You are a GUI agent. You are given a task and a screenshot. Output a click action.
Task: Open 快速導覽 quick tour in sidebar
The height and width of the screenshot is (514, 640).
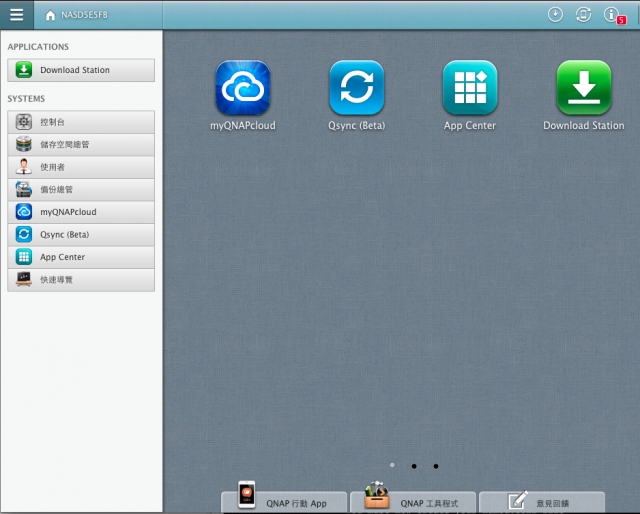[81, 280]
